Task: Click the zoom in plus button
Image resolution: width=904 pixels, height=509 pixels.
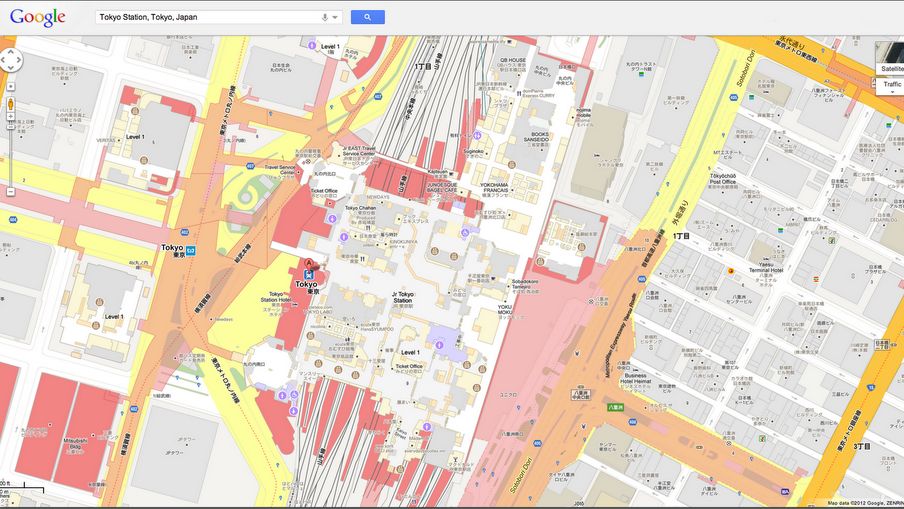Action: click(x=11, y=116)
